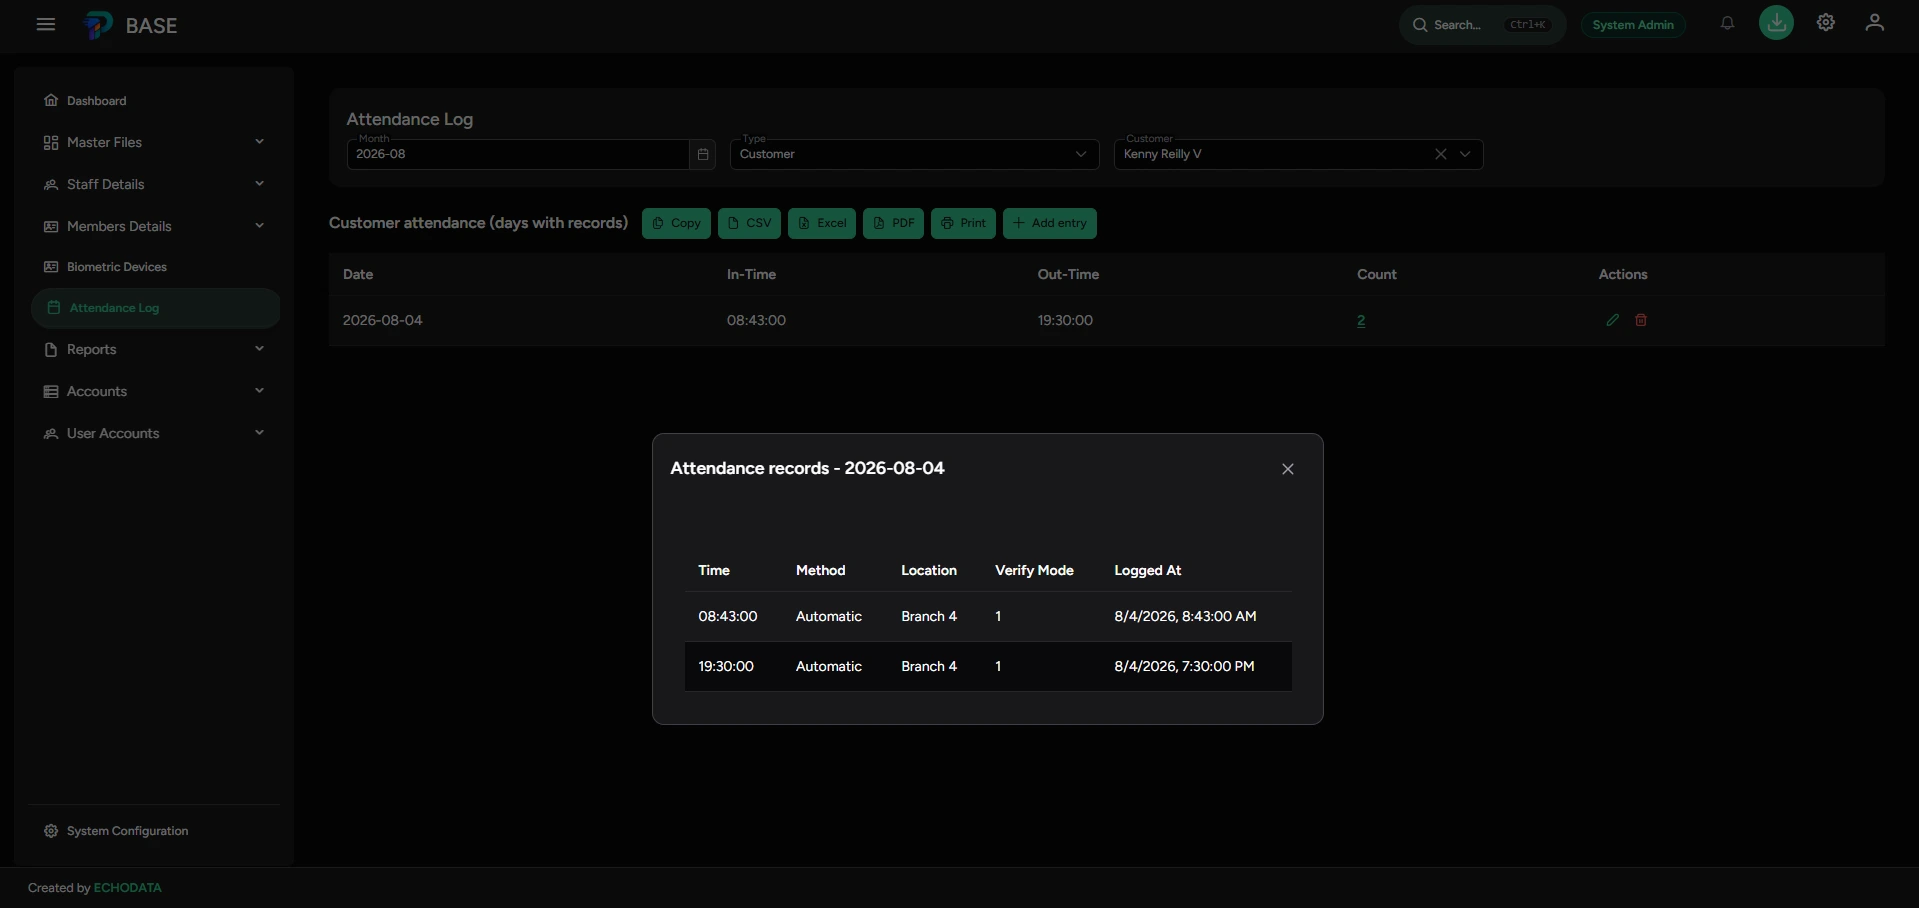Sort by the Date column header

pos(358,274)
